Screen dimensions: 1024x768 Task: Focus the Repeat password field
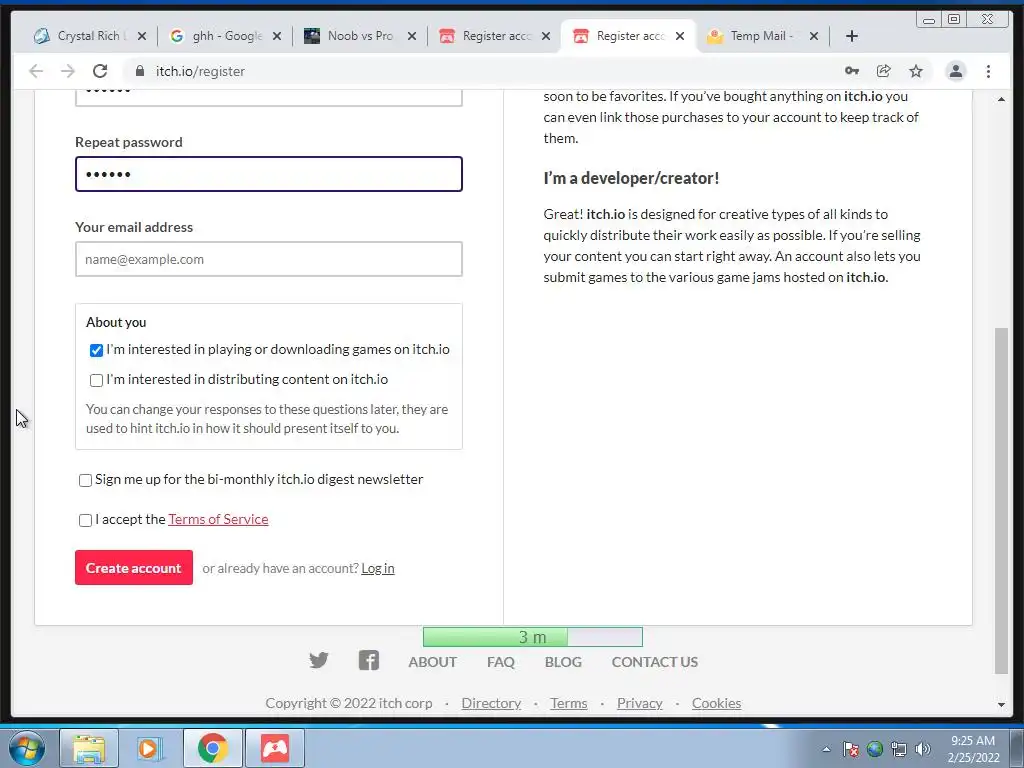(x=269, y=174)
